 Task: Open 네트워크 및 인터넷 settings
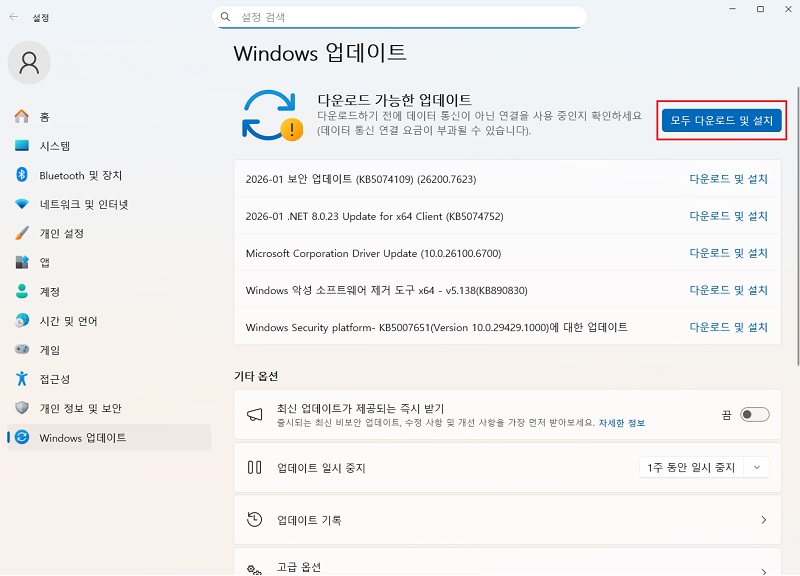[x=72, y=204]
